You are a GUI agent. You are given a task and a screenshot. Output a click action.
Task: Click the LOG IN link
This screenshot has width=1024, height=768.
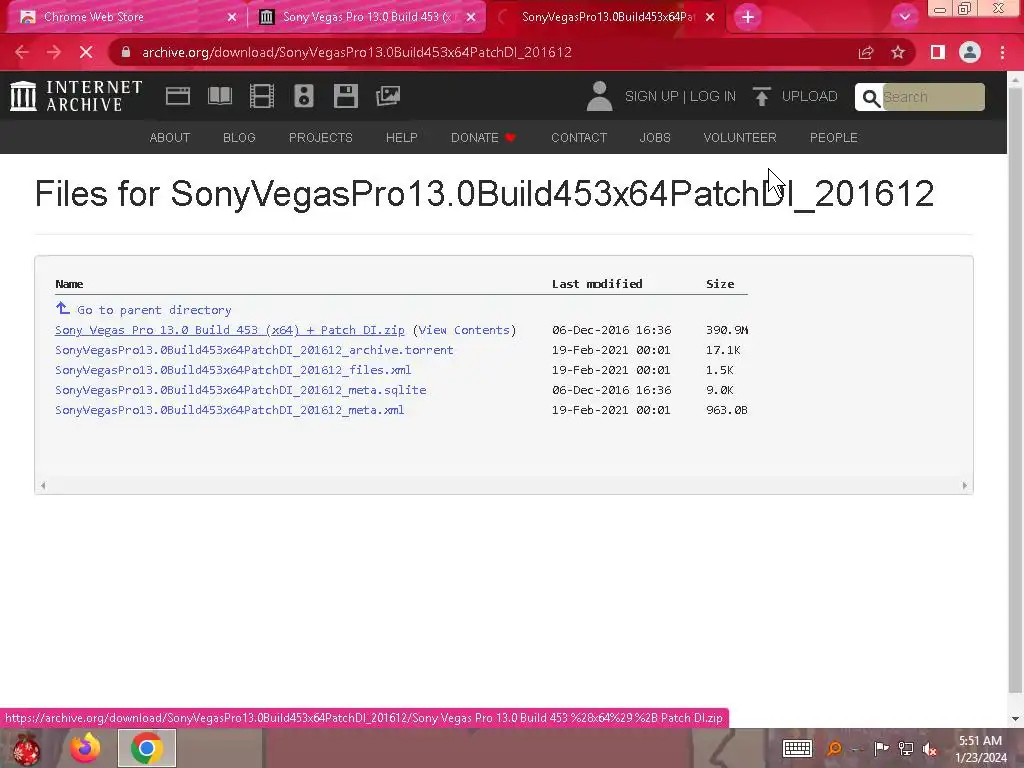pos(712,96)
